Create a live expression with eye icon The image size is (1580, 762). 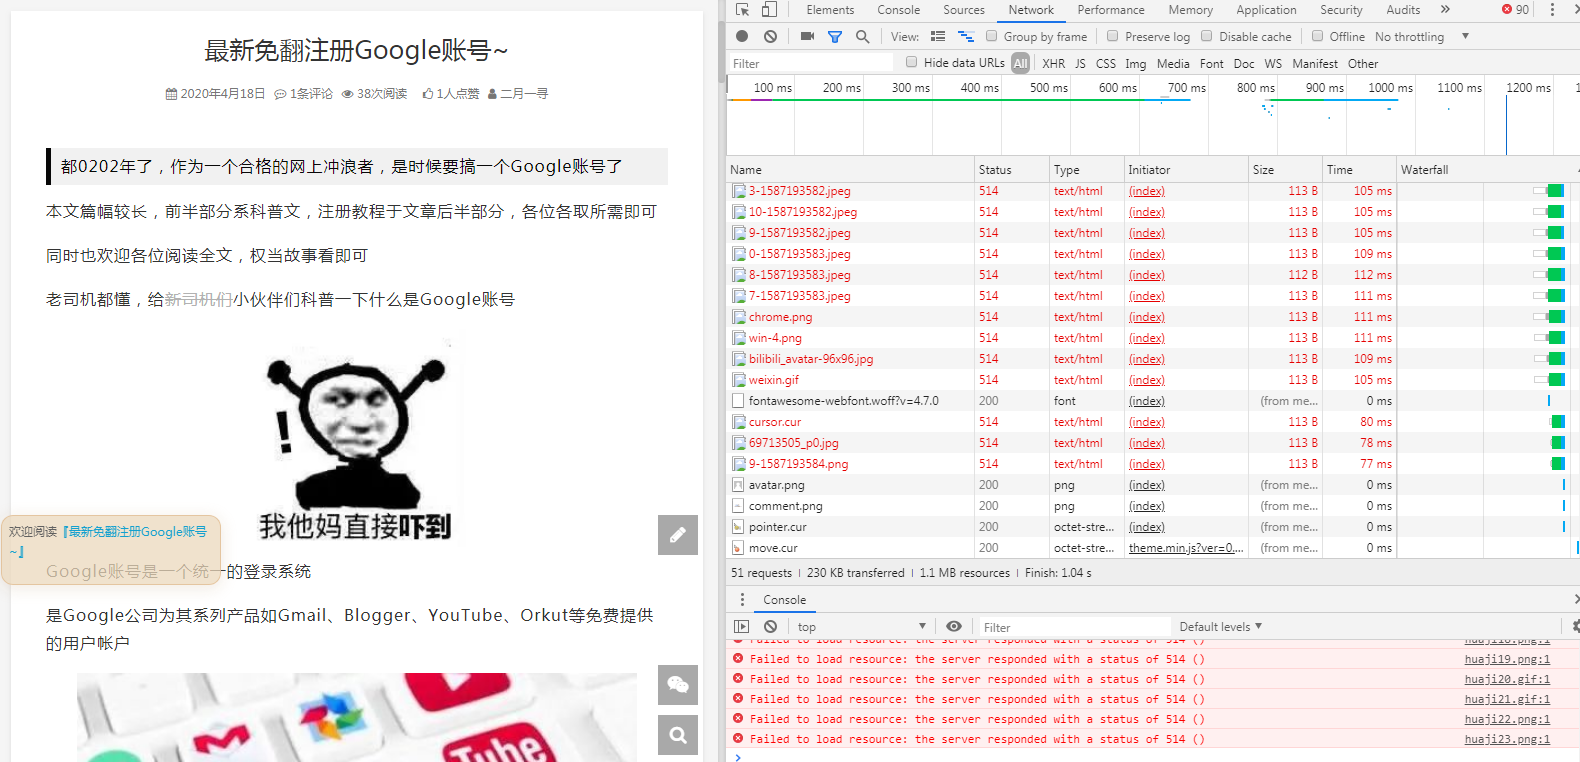[954, 627]
